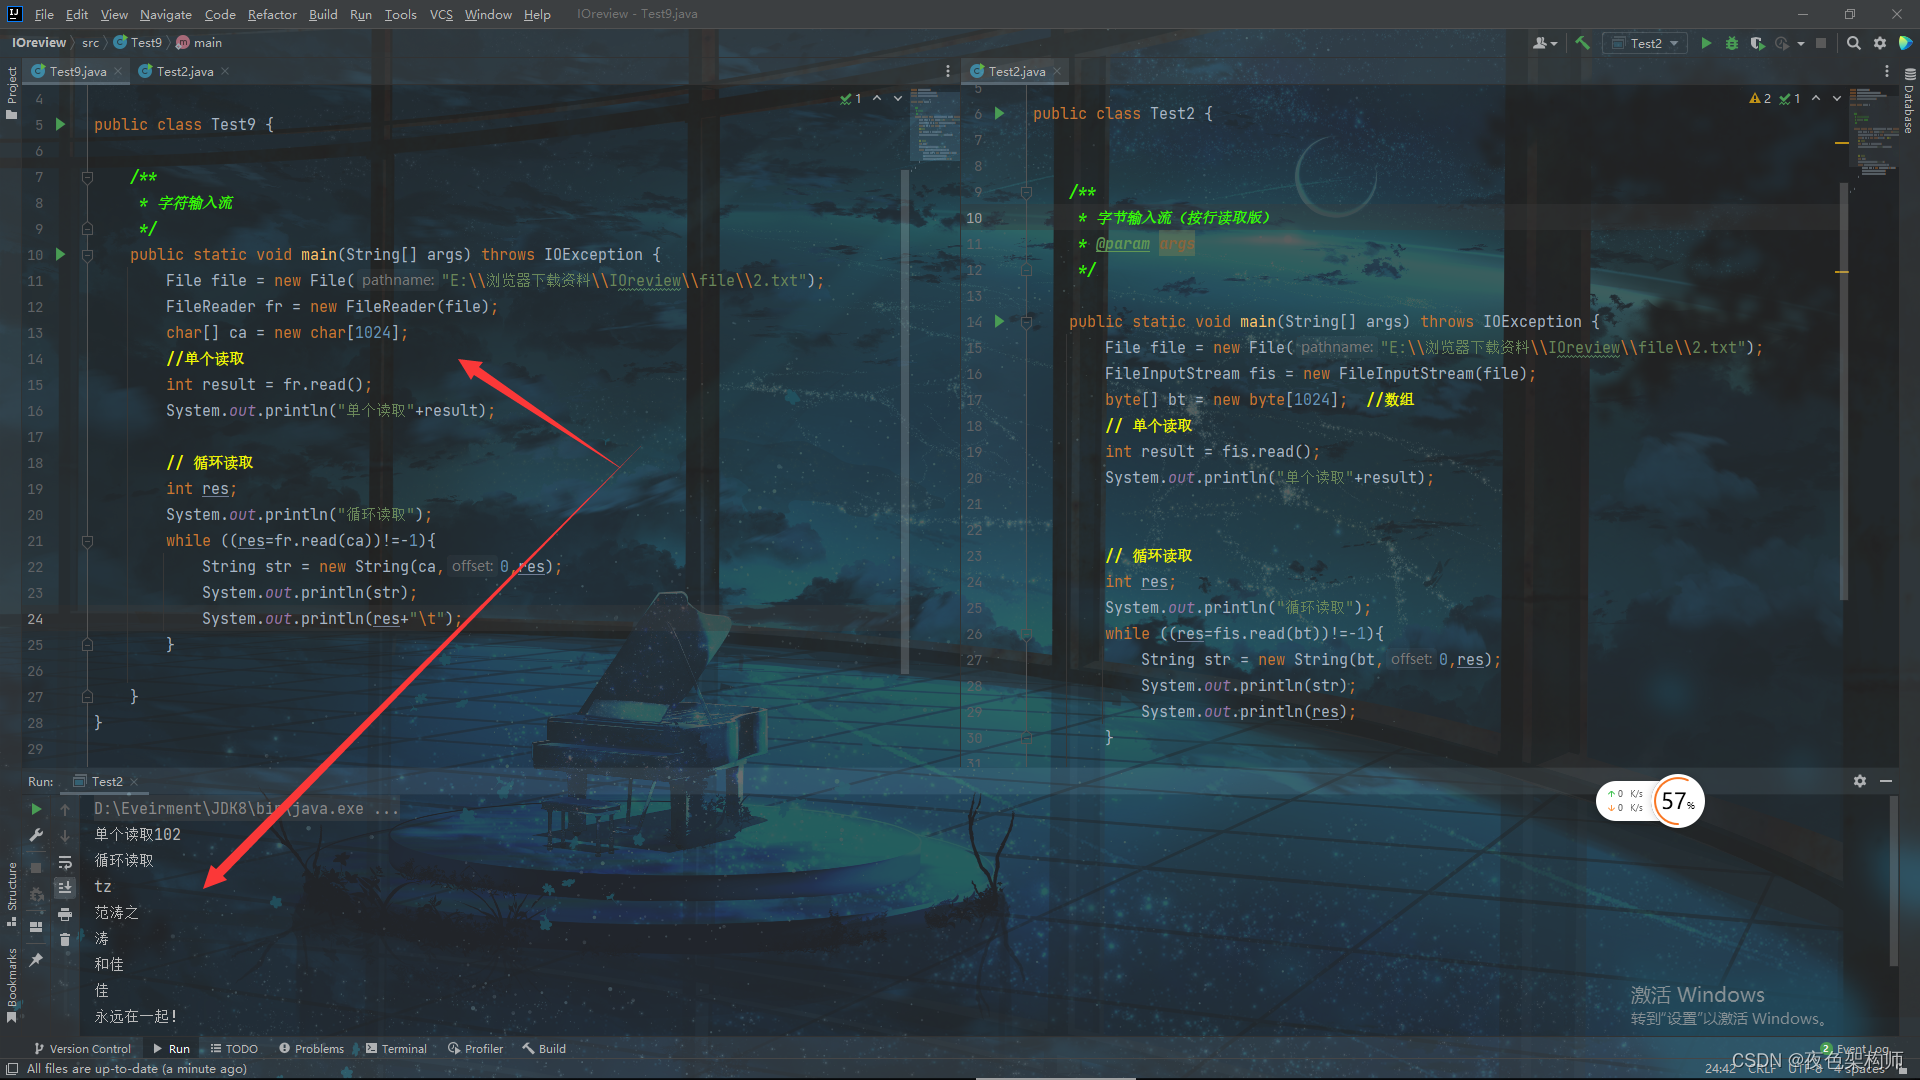This screenshot has width=1920, height=1080.
Task: Open the File menu
Action: click(44, 14)
